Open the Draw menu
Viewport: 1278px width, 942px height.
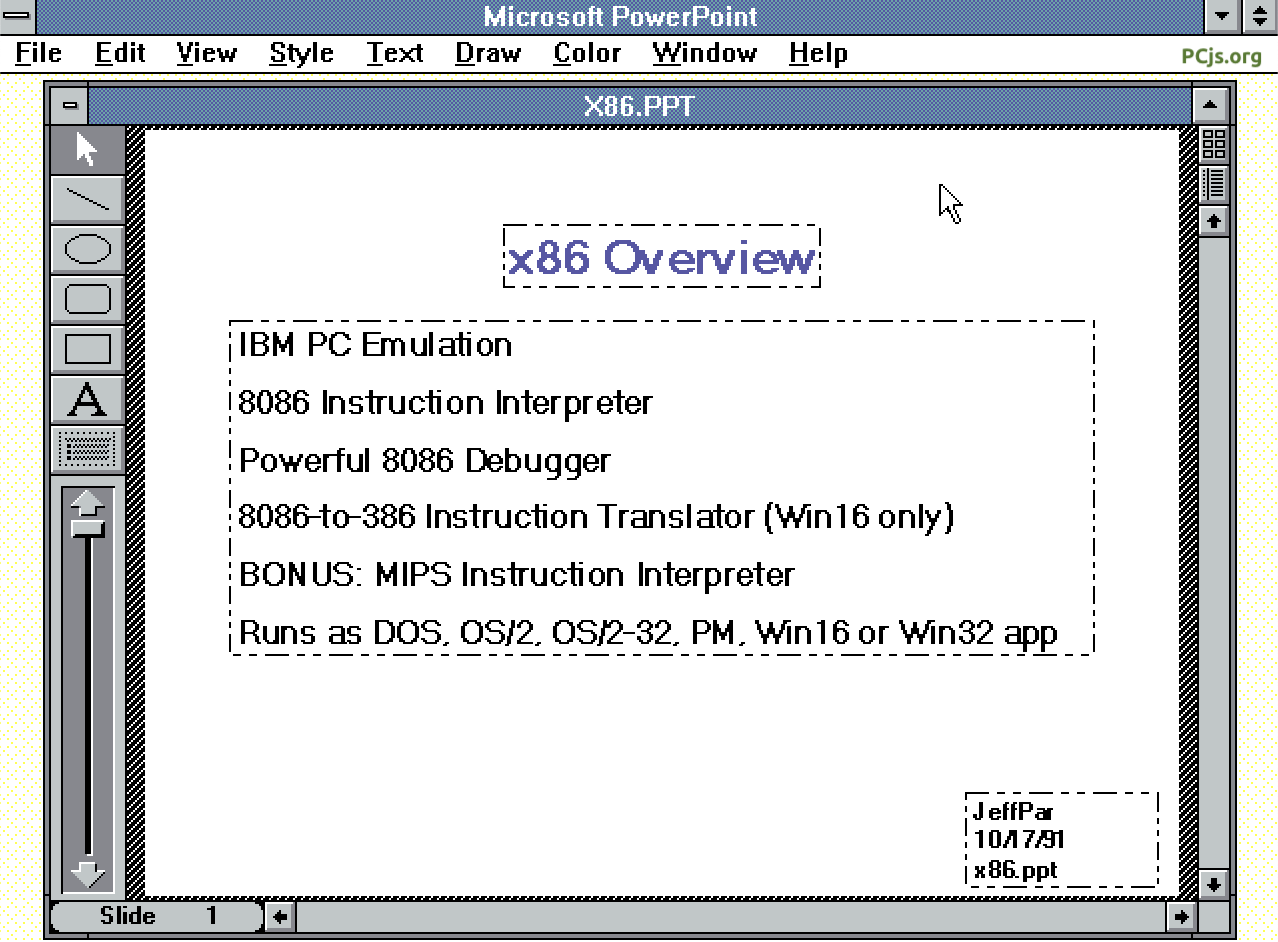pos(487,53)
